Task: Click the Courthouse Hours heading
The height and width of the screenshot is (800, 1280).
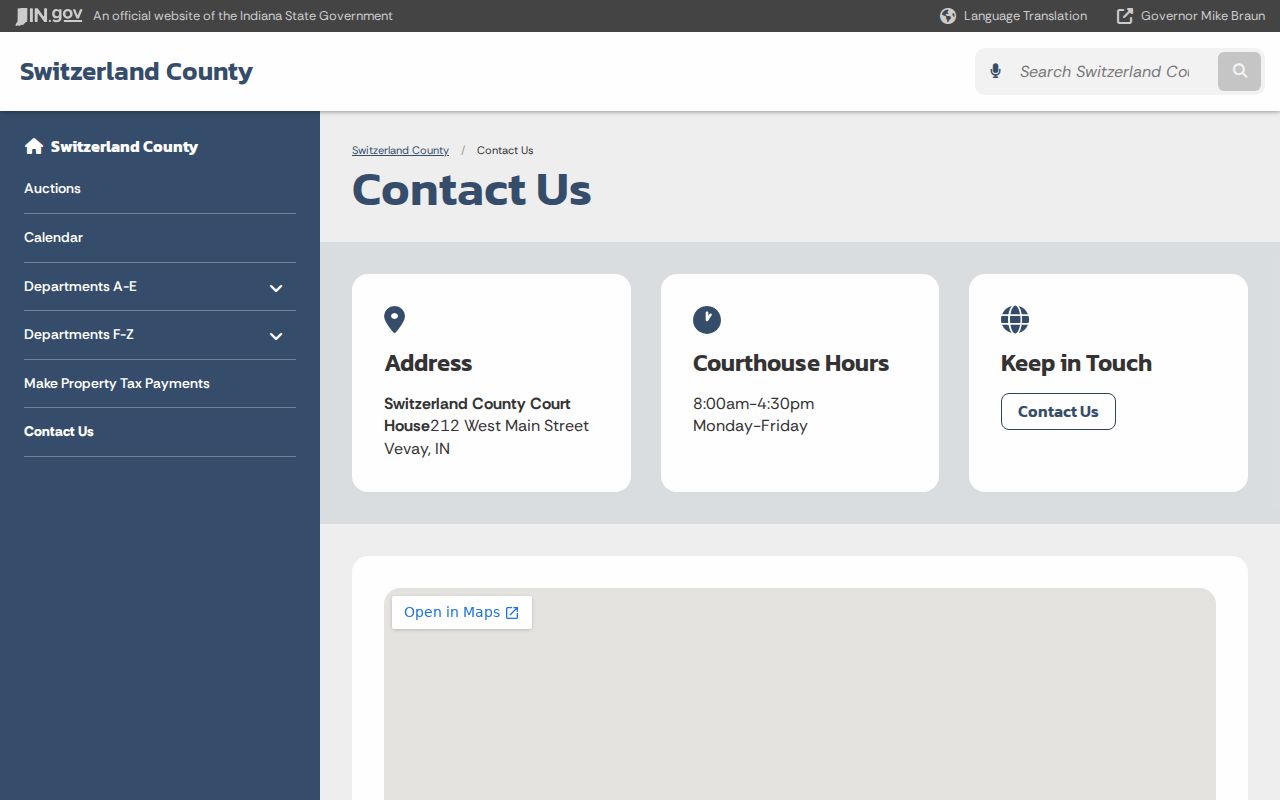Action: tap(791, 364)
